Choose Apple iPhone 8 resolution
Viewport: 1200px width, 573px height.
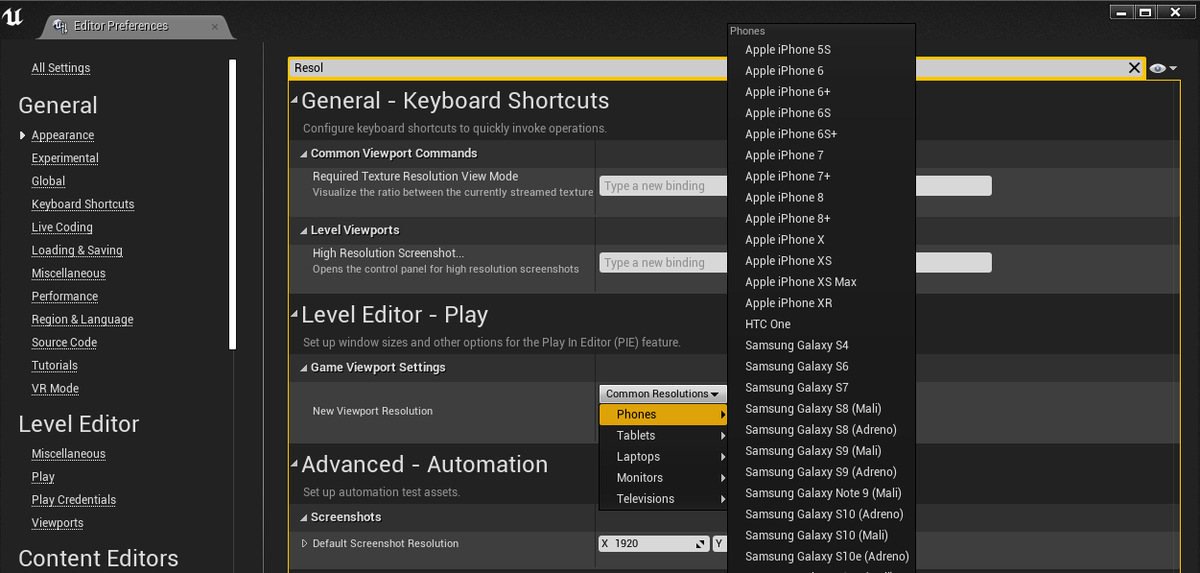tap(821, 198)
